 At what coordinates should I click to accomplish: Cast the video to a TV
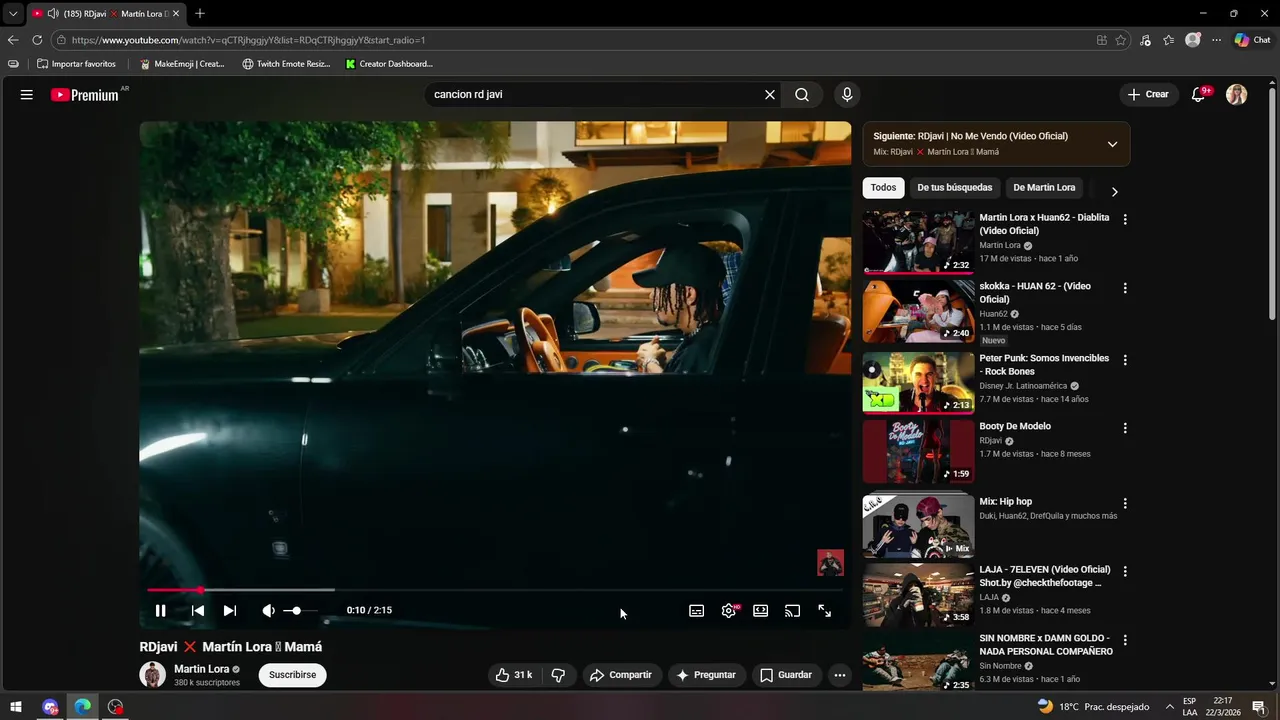(793, 610)
